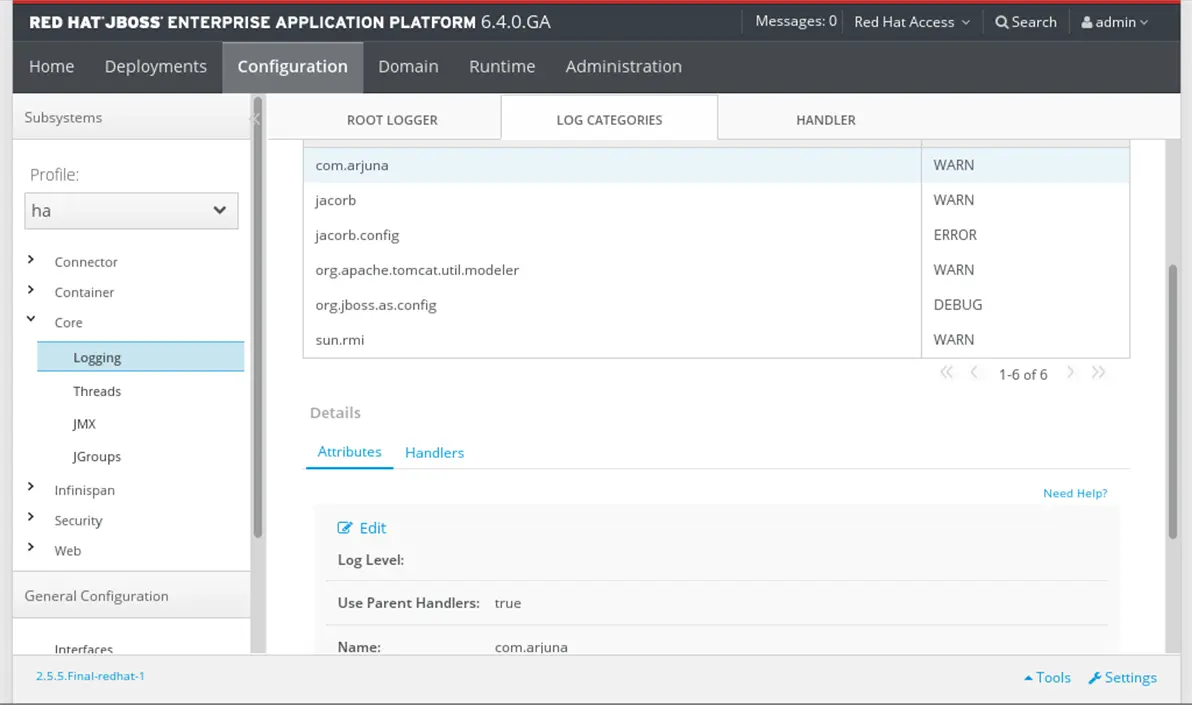Click the Settings wrench icon
The height and width of the screenshot is (705, 1192).
click(x=1095, y=678)
